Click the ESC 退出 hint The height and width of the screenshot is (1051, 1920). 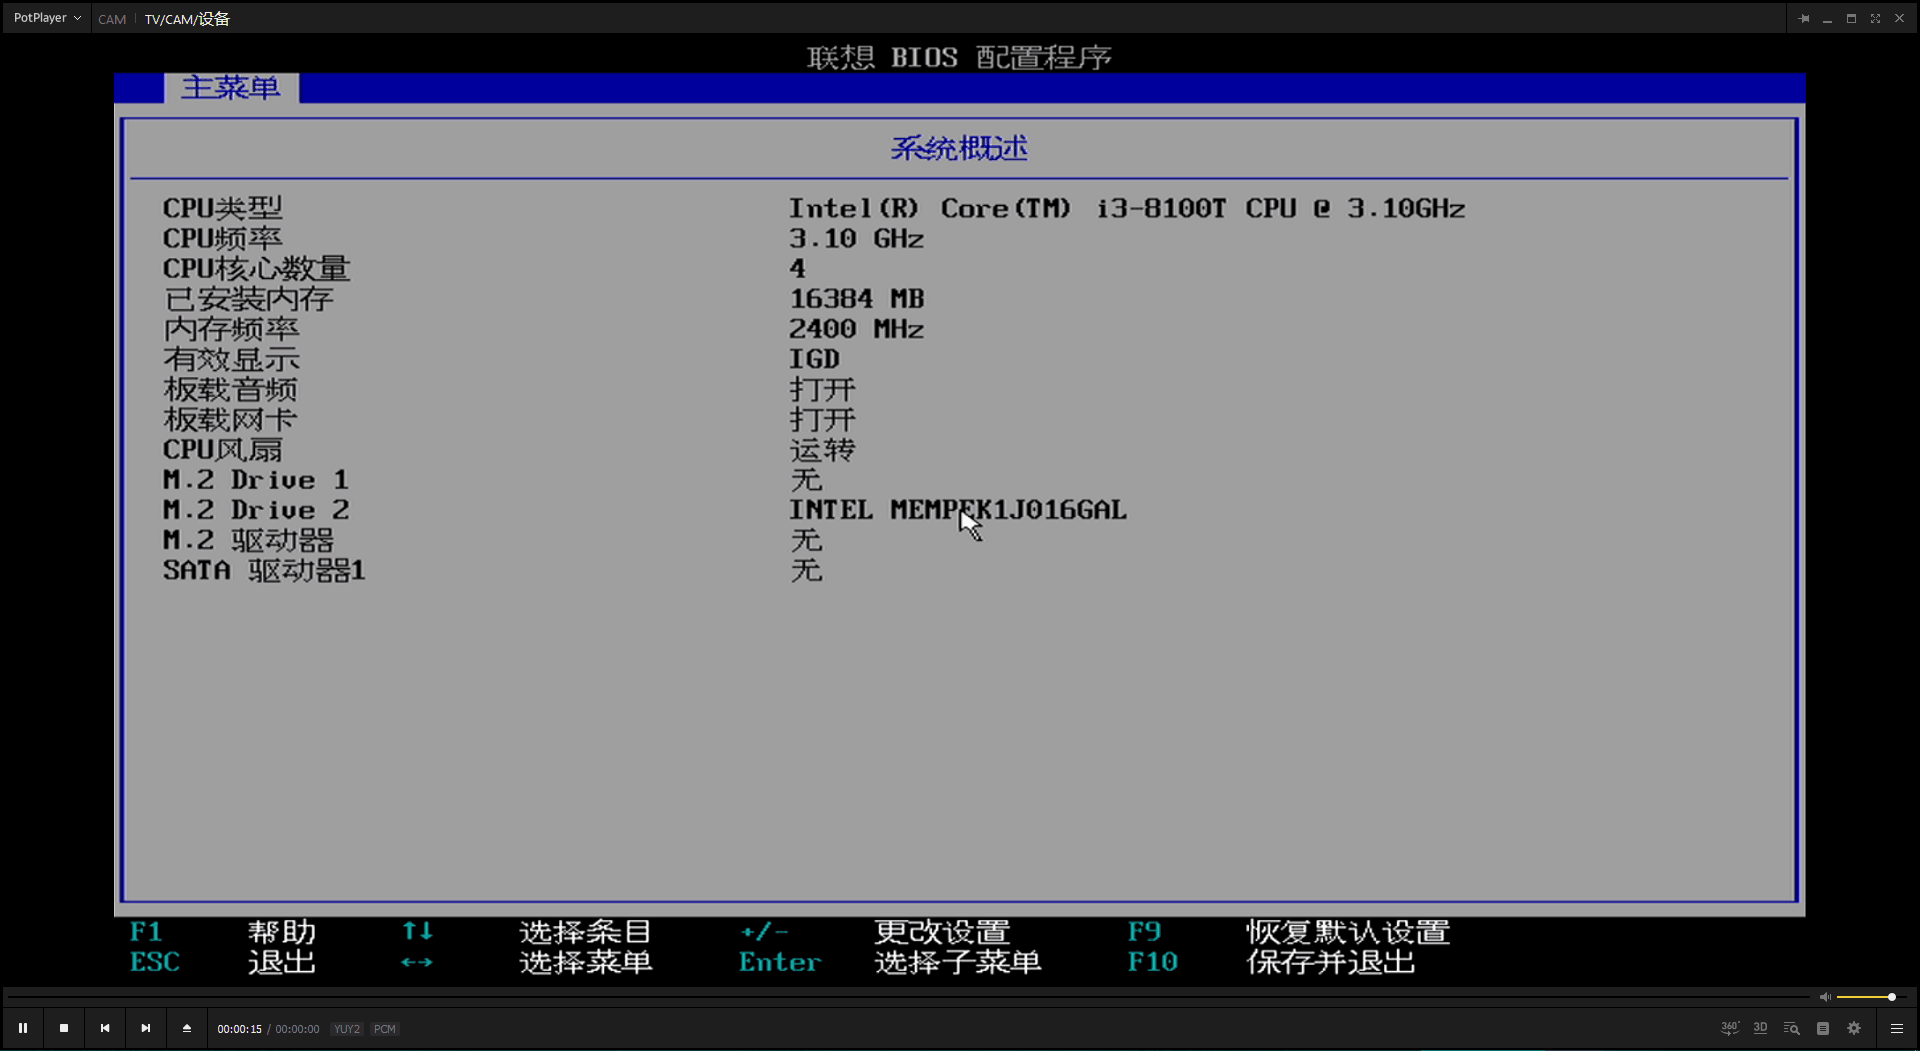pos(222,961)
